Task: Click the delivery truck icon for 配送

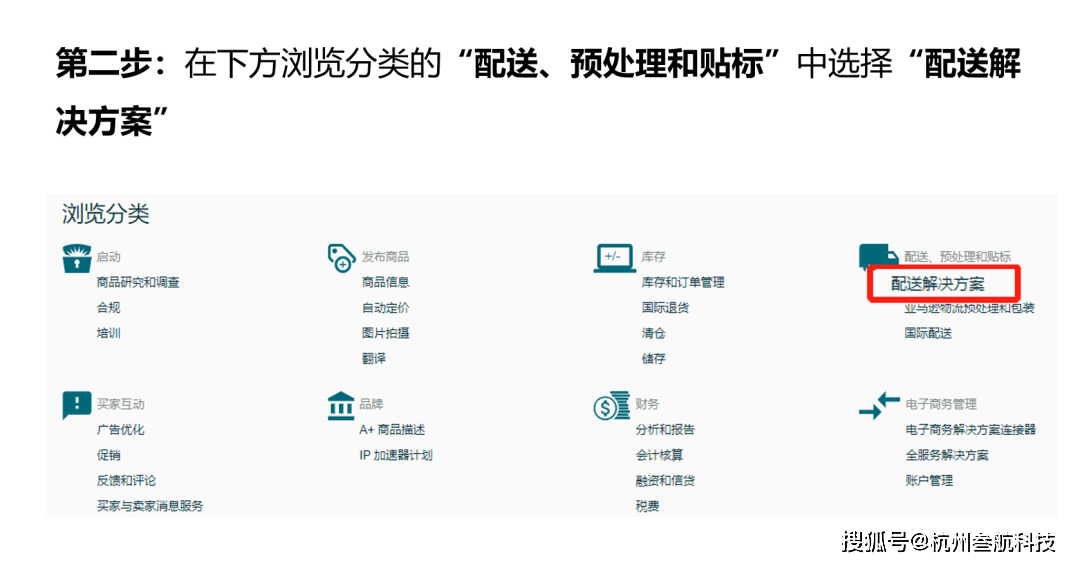Action: pyautogui.click(x=878, y=257)
